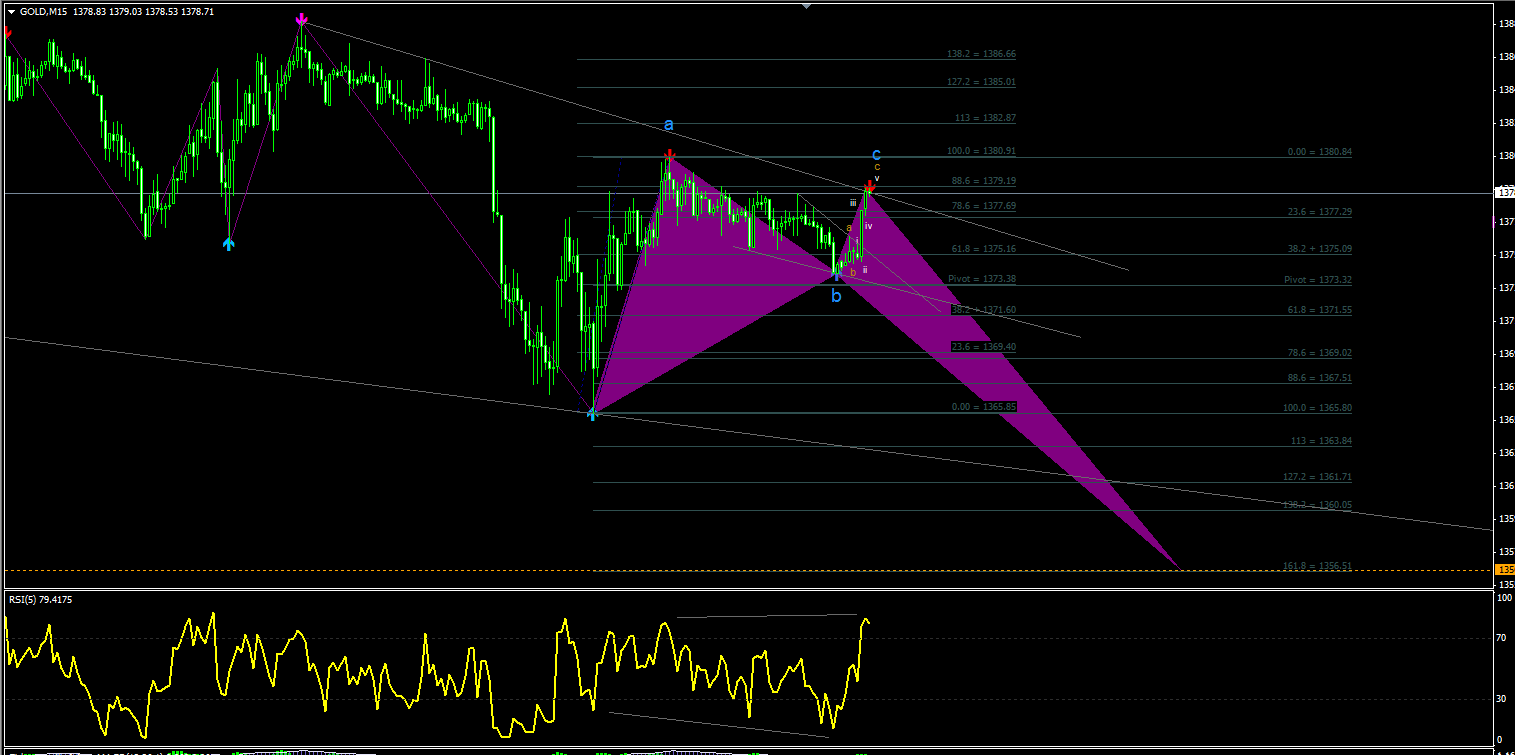Open the GOLD,M15 chart dropdown triangle
Screen dimensions: 1515x755
(x=11, y=11)
